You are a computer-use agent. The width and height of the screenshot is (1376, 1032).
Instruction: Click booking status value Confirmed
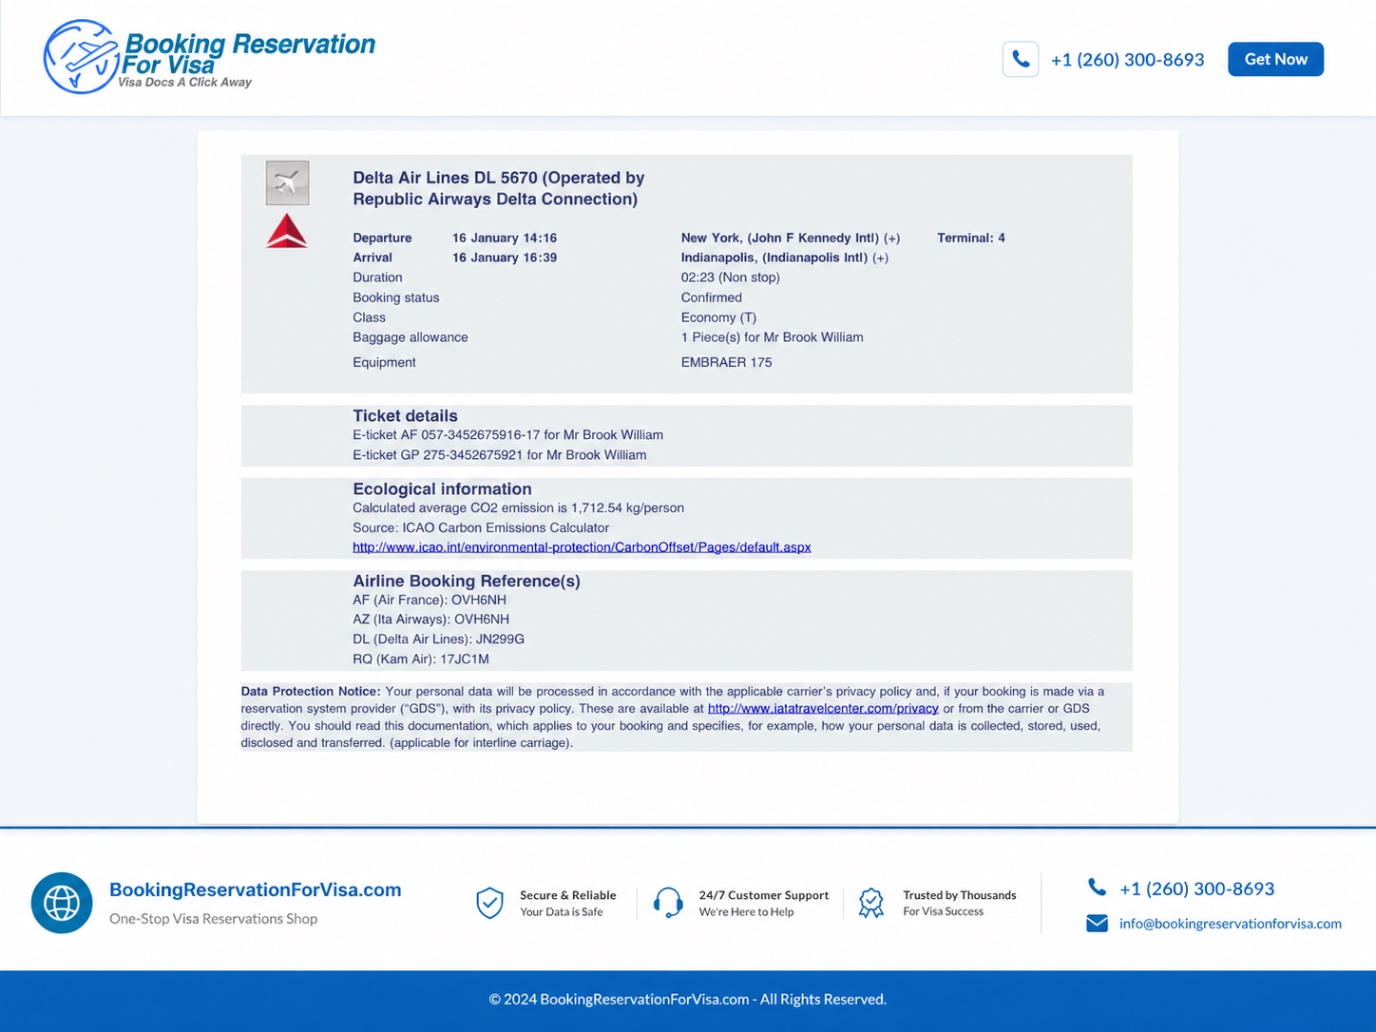point(711,298)
